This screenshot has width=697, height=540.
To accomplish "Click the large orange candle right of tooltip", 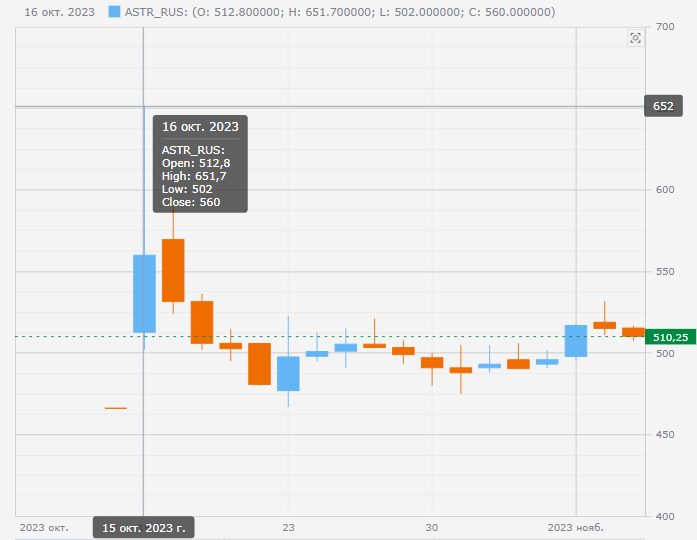I will pos(173,270).
